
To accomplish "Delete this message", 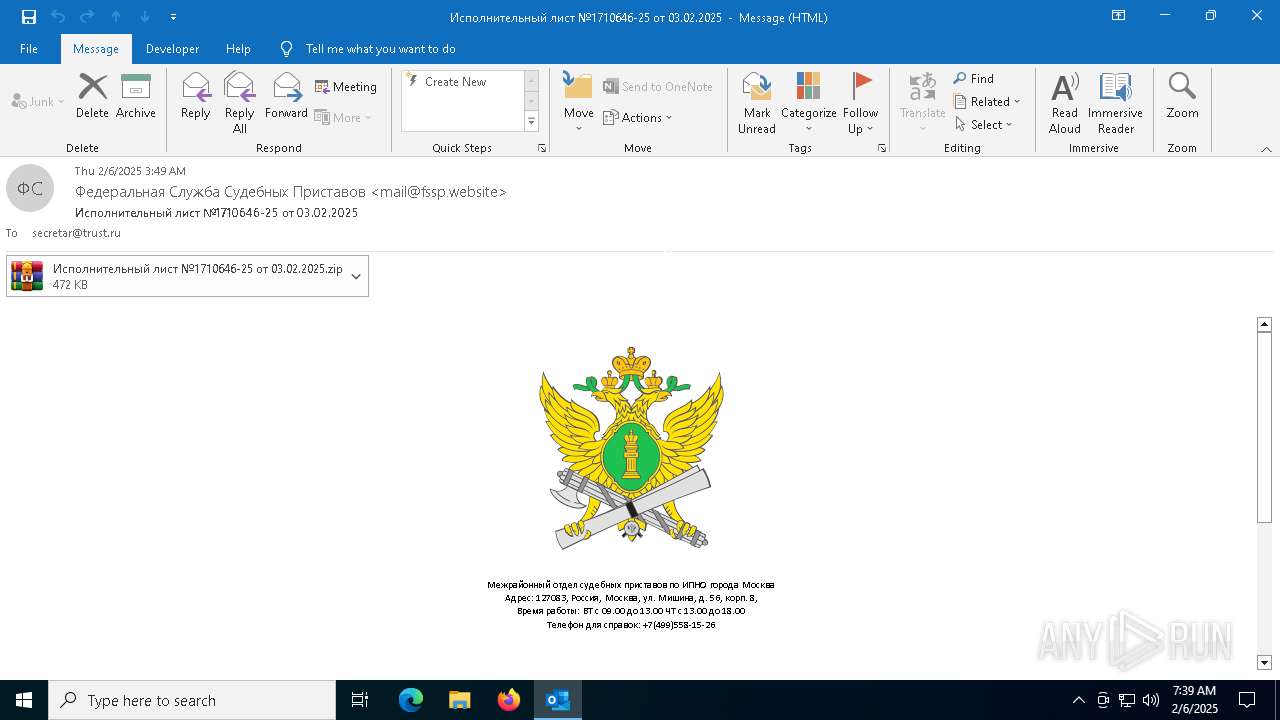I will coord(92,96).
